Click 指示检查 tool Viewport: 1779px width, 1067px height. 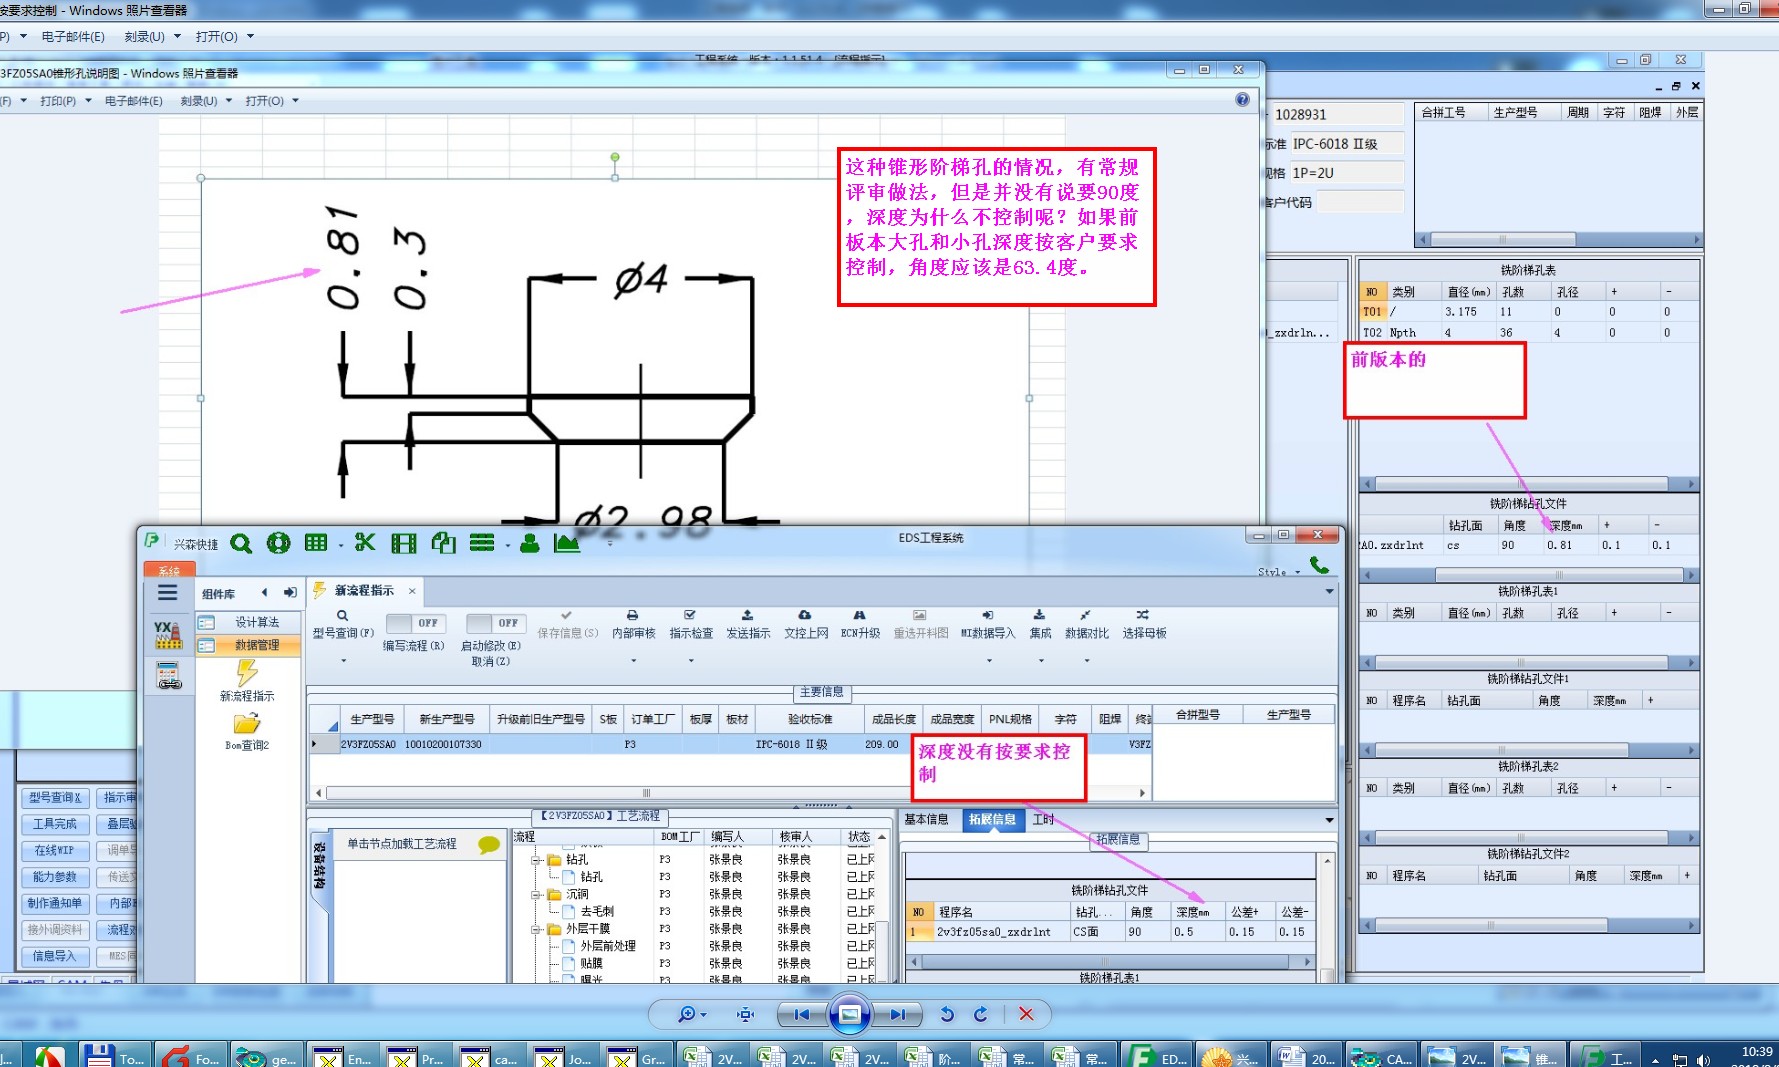pos(691,624)
